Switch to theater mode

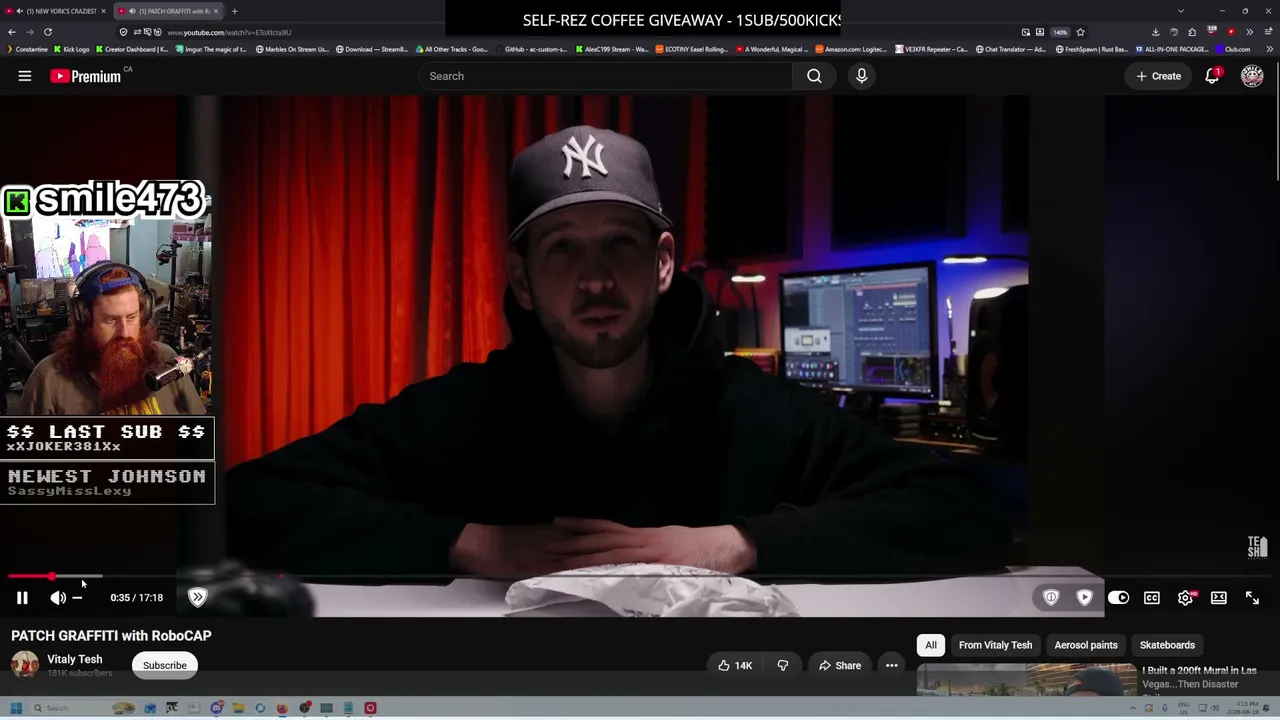pos(1219,598)
